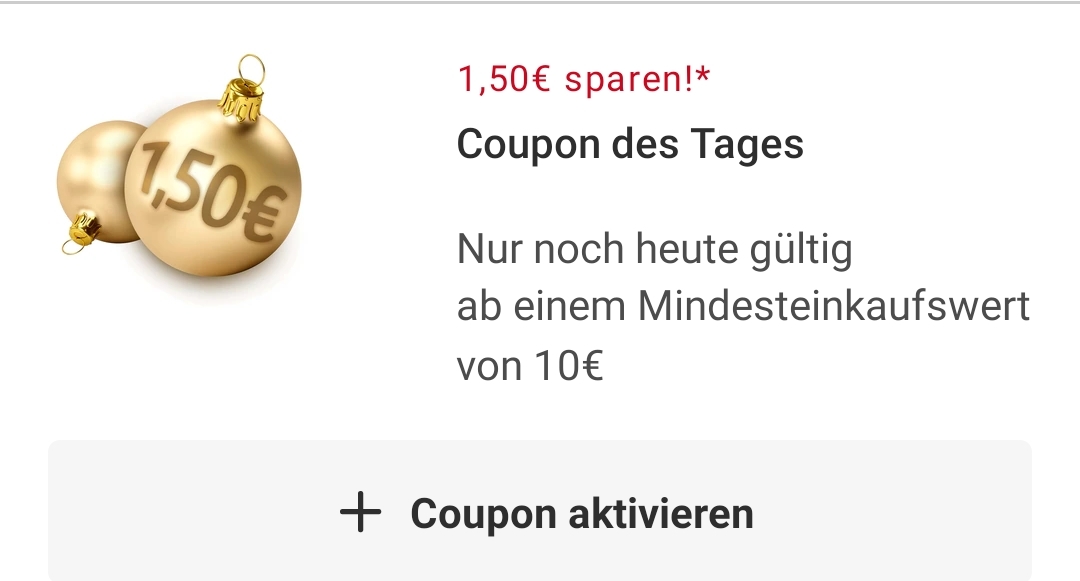Click the gray Coupon aktivieren button area
The image size is (1080, 581).
pyautogui.click(x=540, y=510)
